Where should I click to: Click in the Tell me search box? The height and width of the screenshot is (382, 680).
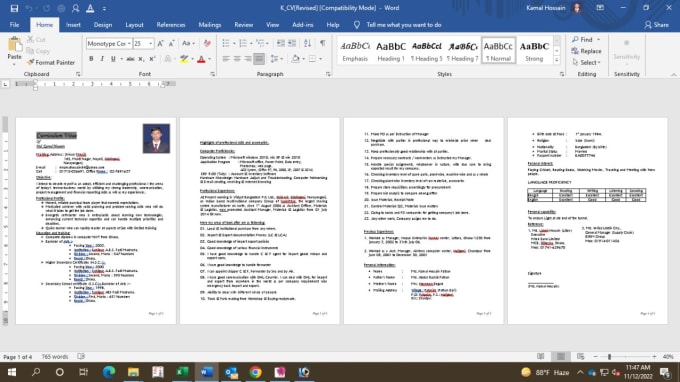[404, 25]
